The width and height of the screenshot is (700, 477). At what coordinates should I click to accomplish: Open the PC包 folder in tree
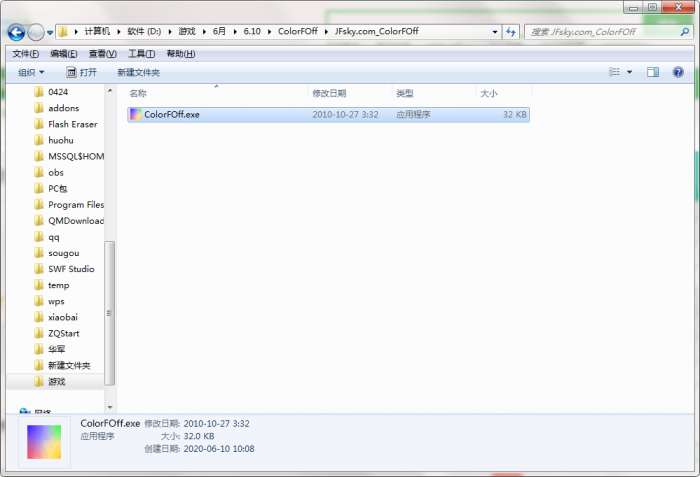click(58, 188)
